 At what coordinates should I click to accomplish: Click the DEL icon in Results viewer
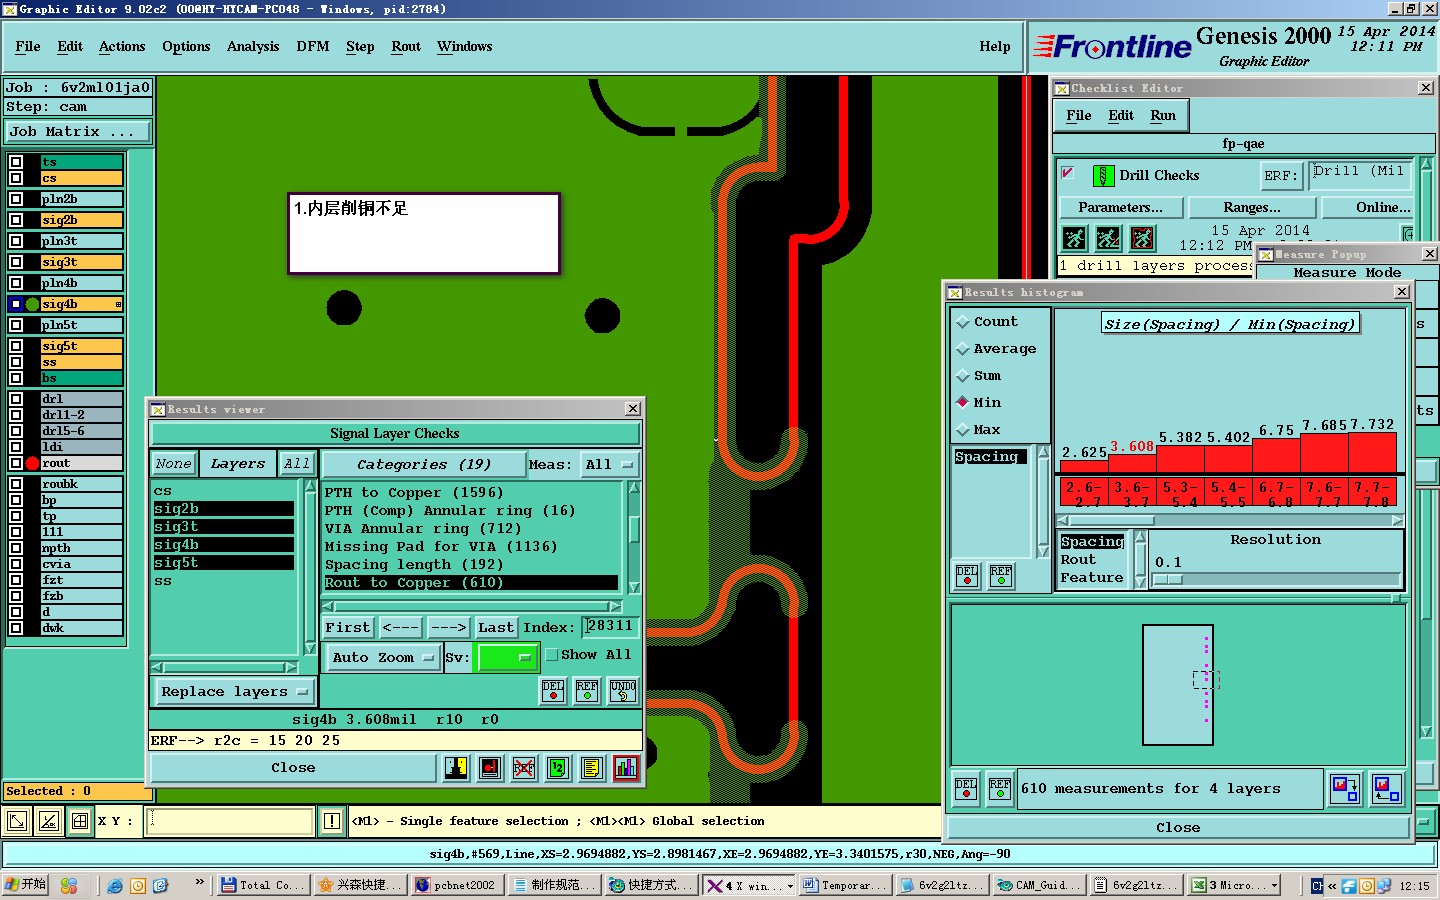tap(553, 691)
